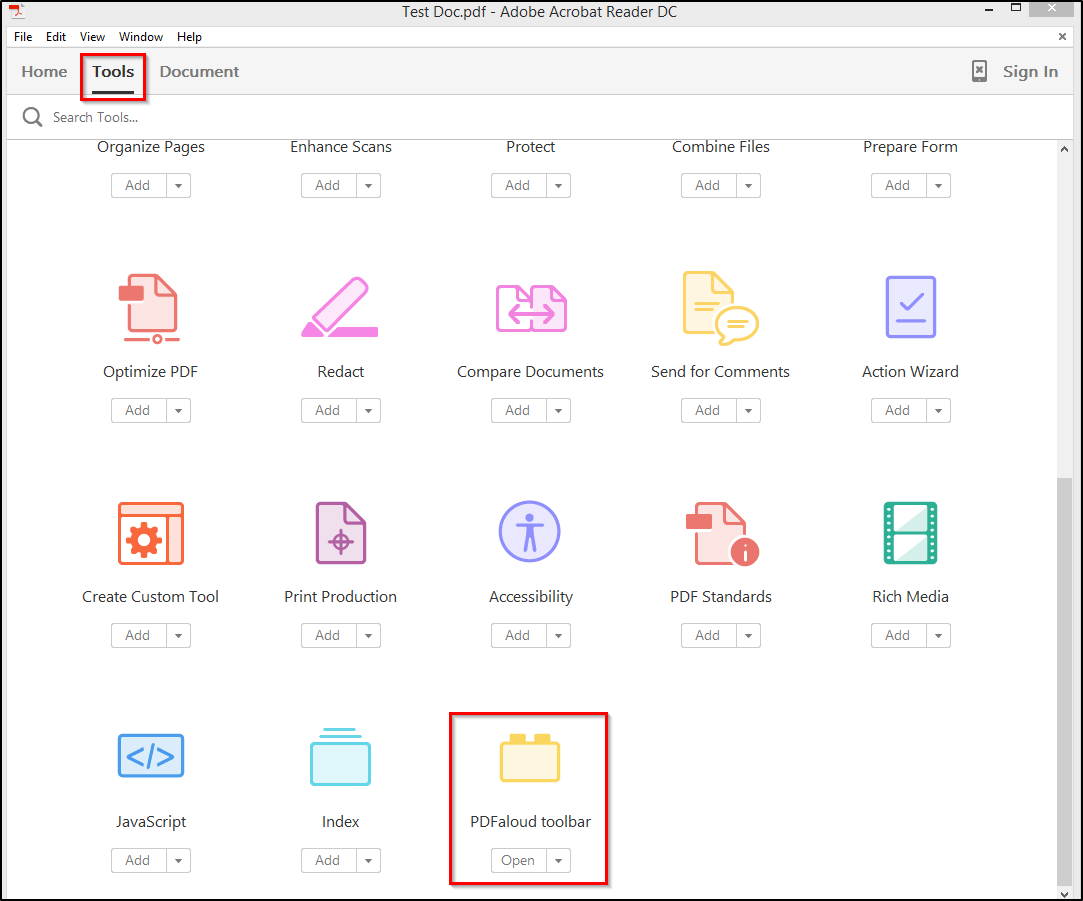Expand the Compare Documents Add dropdown arrow

[x=558, y=410]
